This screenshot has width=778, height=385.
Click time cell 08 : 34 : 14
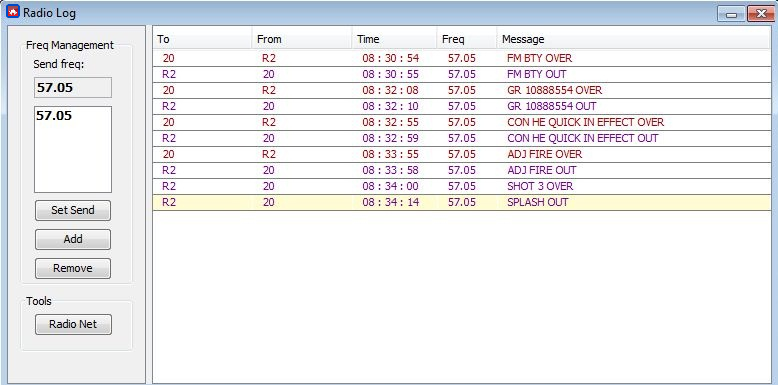click(390, 202)
